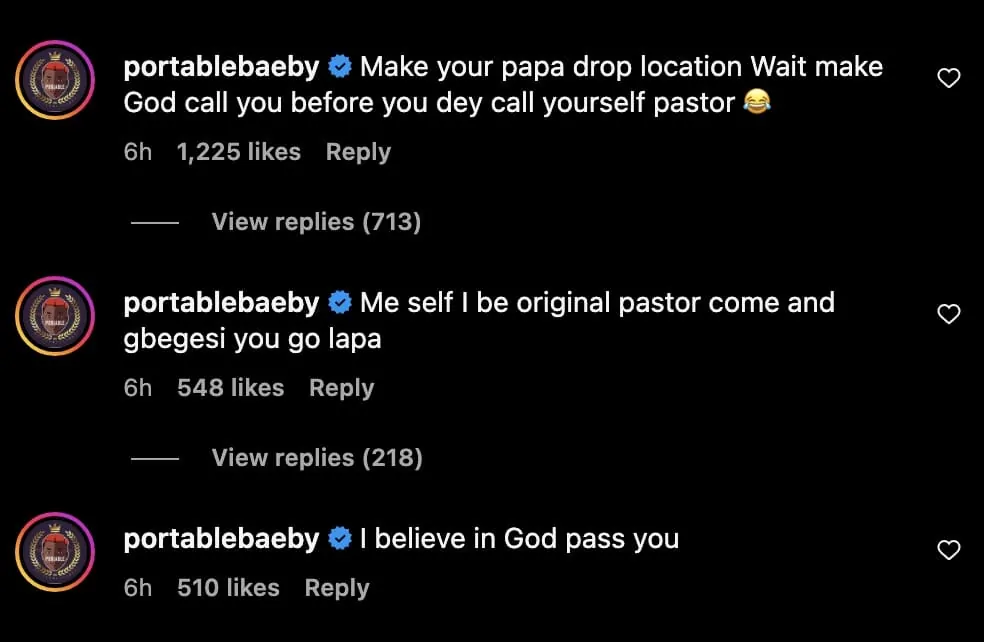Expand View replies (713)
This screenshot has height=642, width=984.
[x=316, y=222]
